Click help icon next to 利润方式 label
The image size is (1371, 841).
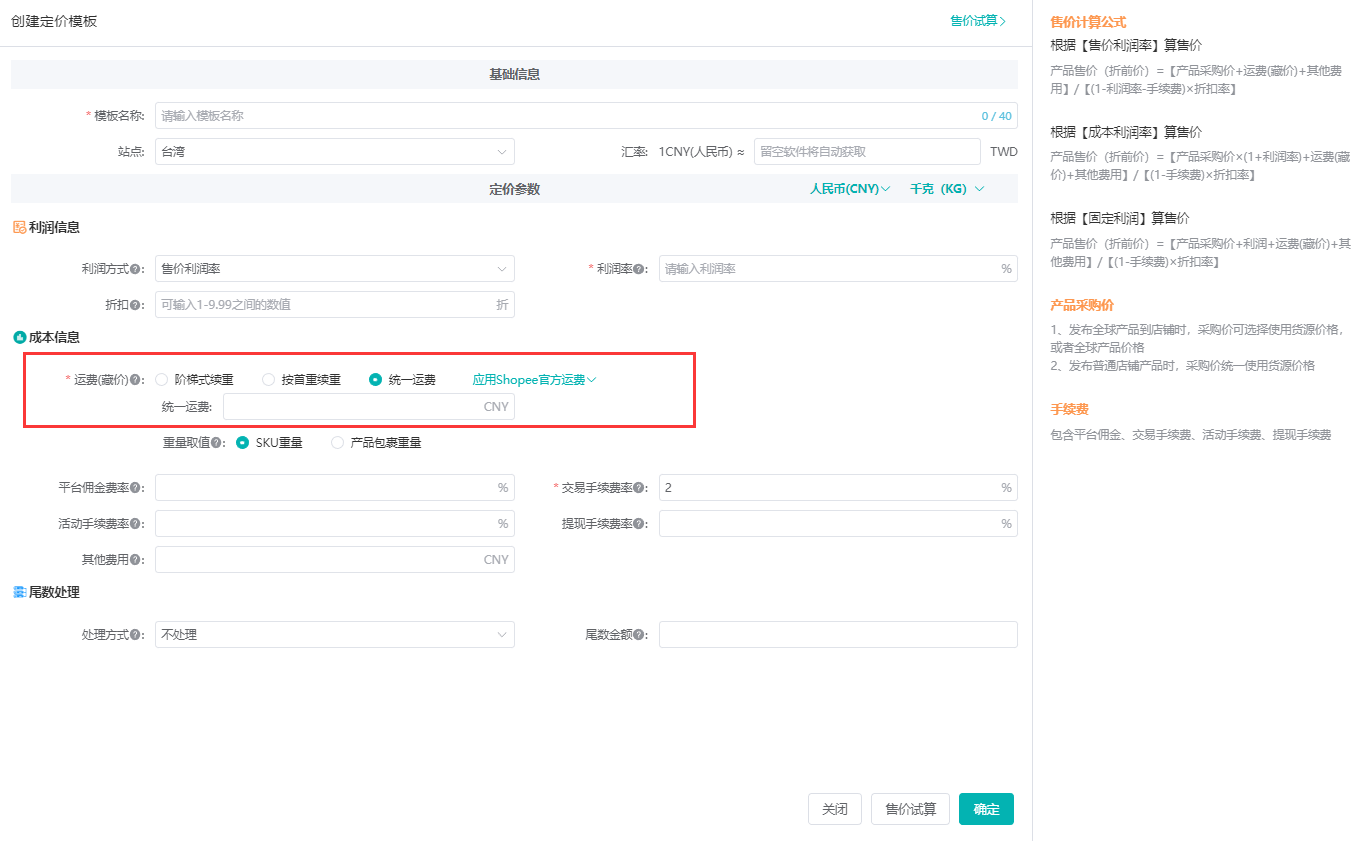click(135, 269)
